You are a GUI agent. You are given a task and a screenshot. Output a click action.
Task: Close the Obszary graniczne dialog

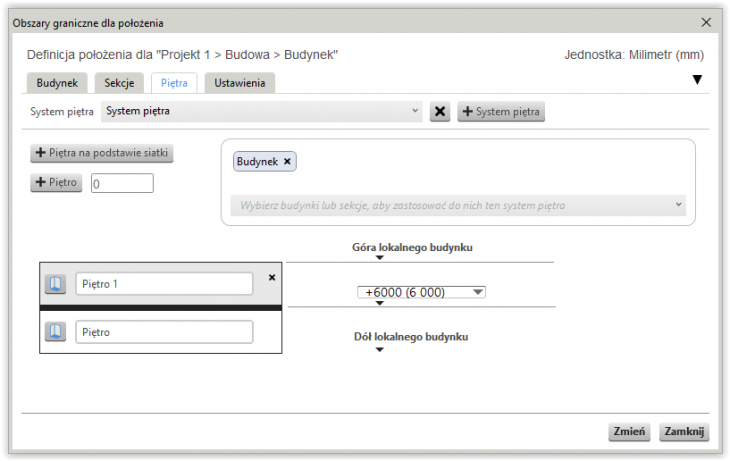tap(706, 22)
